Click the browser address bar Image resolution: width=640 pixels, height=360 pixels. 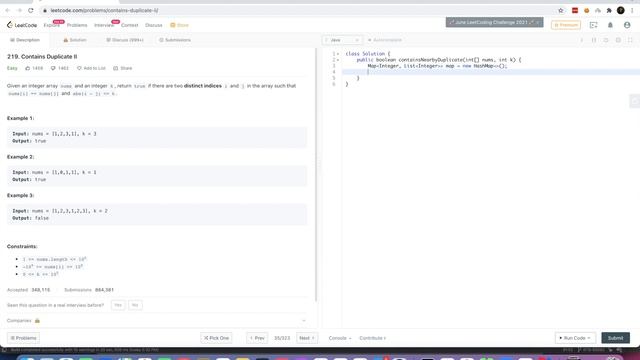click(x=298, y=10)
